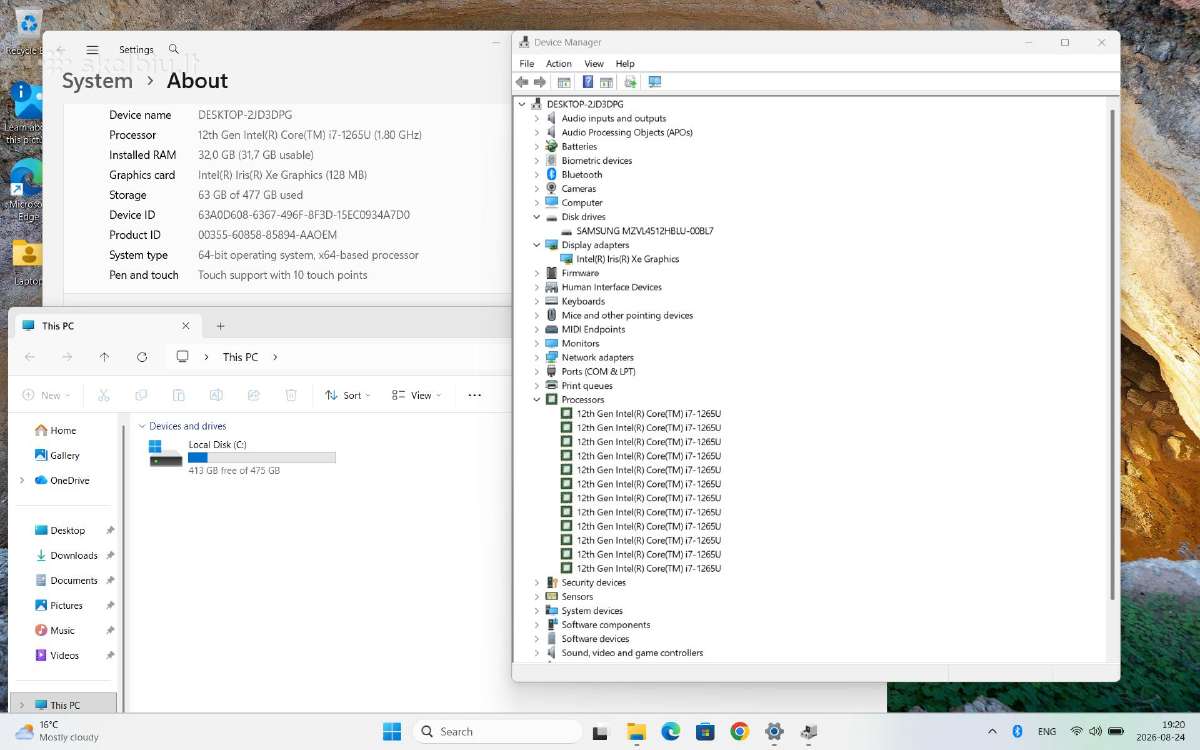This screenshot has width=1200, height=750.
Task: Click the Device ID value in Settings About
Action: (x=304, y=215)
